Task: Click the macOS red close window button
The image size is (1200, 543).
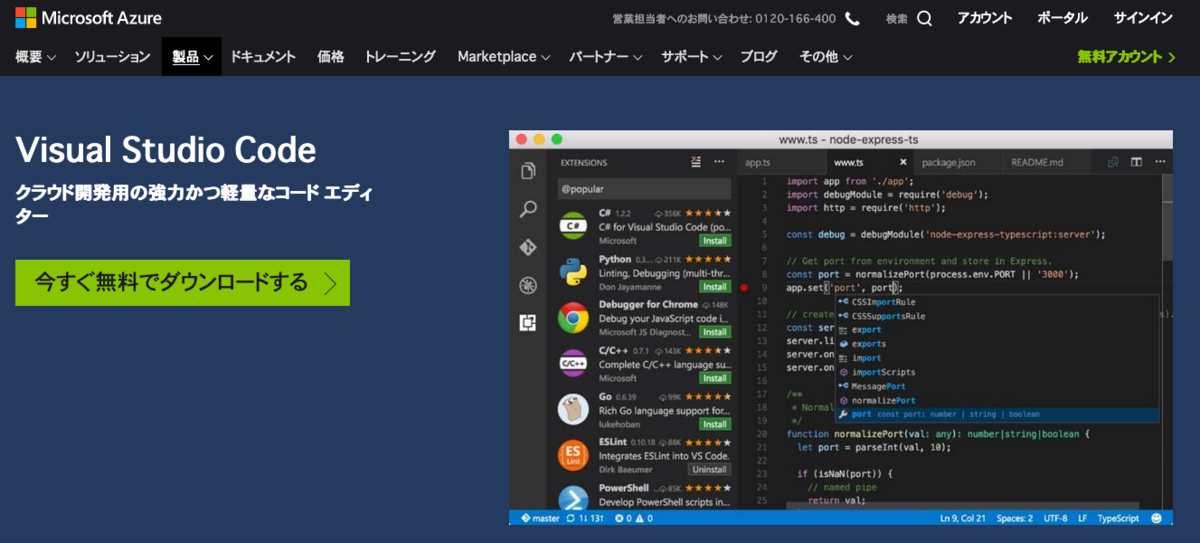Action: (x=521, y=139)
